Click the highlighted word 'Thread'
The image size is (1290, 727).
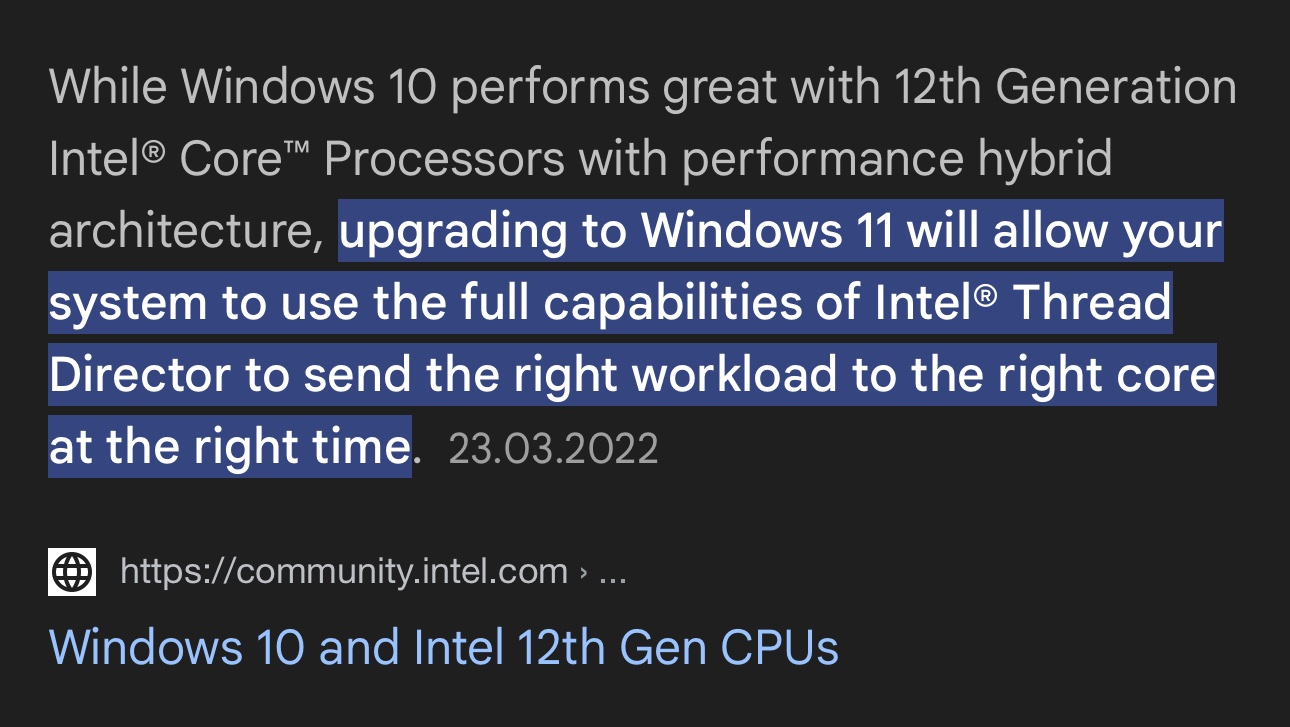coord(1092,304)
